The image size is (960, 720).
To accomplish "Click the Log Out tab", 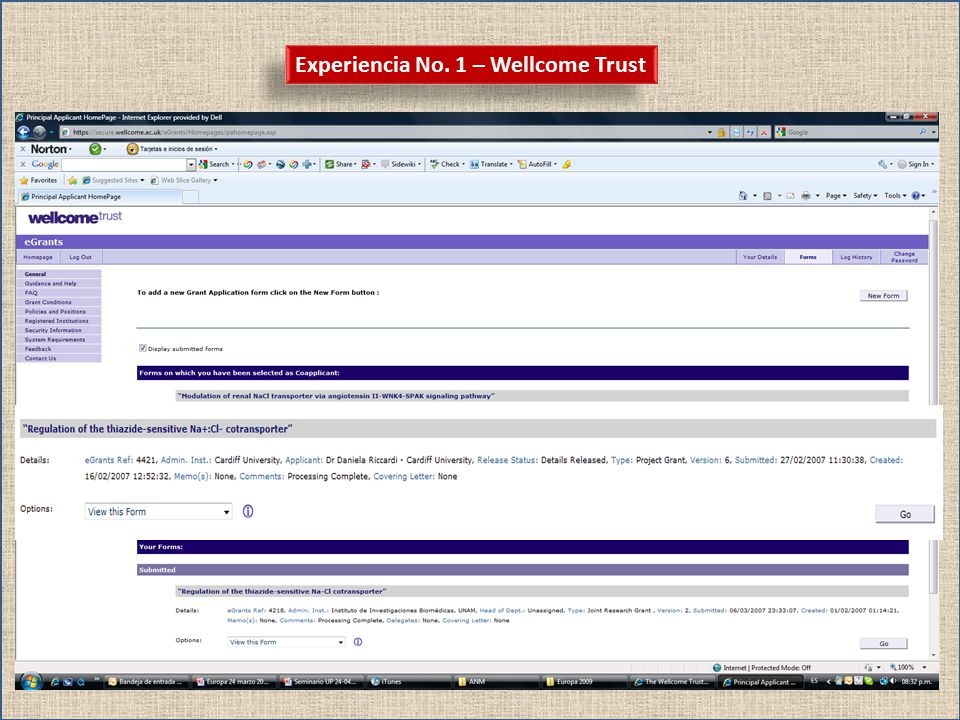I will (x=80, y=257).
